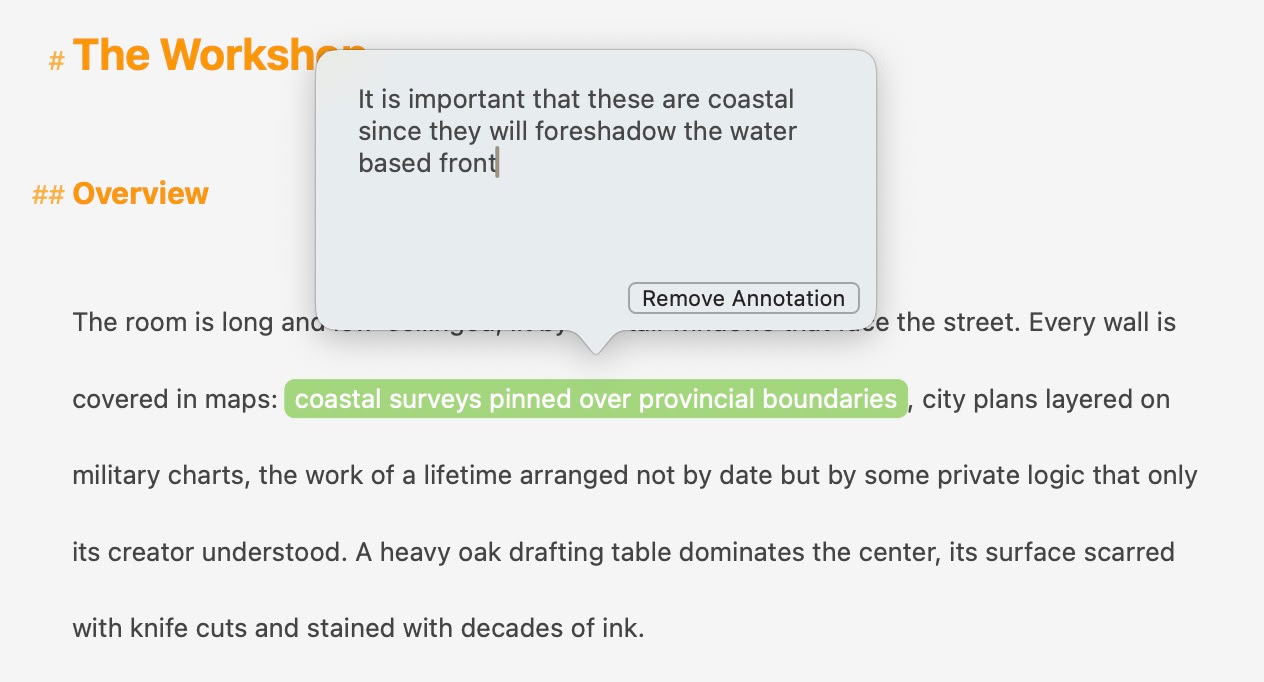Select the highlighted green annotated text
1264x682 pixels.
coord(596,399)
